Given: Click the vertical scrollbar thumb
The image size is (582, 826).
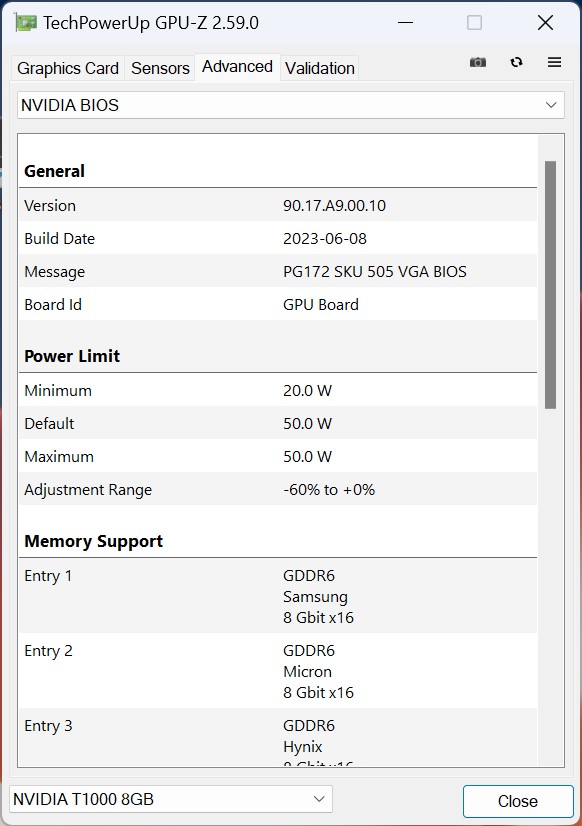Looking at the screenshot, I should pos(550,284).
